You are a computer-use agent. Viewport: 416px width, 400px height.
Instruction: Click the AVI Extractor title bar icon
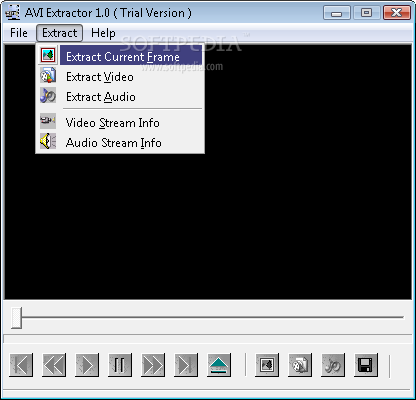point(12,13)
